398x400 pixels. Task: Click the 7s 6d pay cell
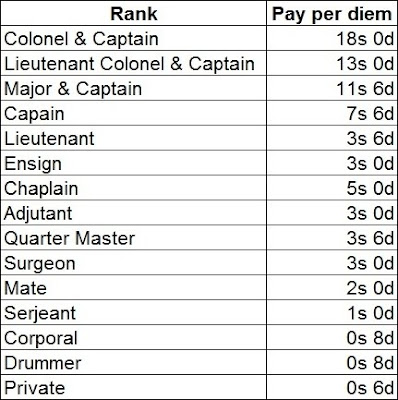tap(332, 113)
